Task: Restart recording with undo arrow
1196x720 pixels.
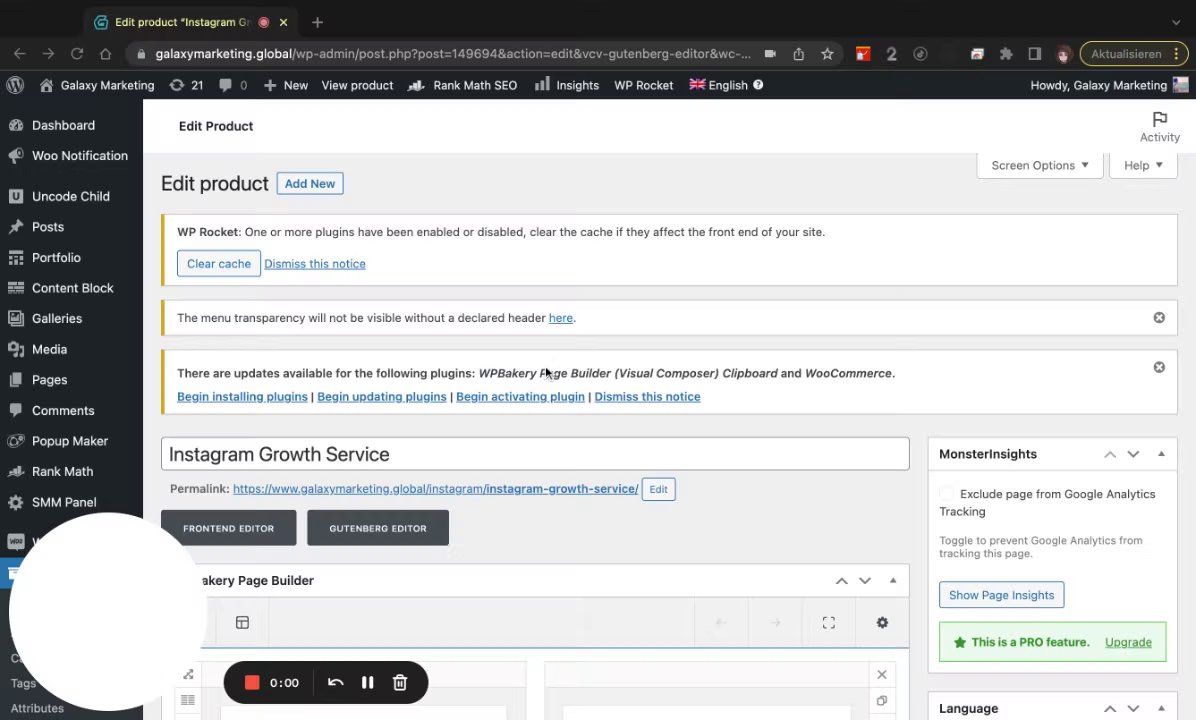Action: (x=336, y=683)
